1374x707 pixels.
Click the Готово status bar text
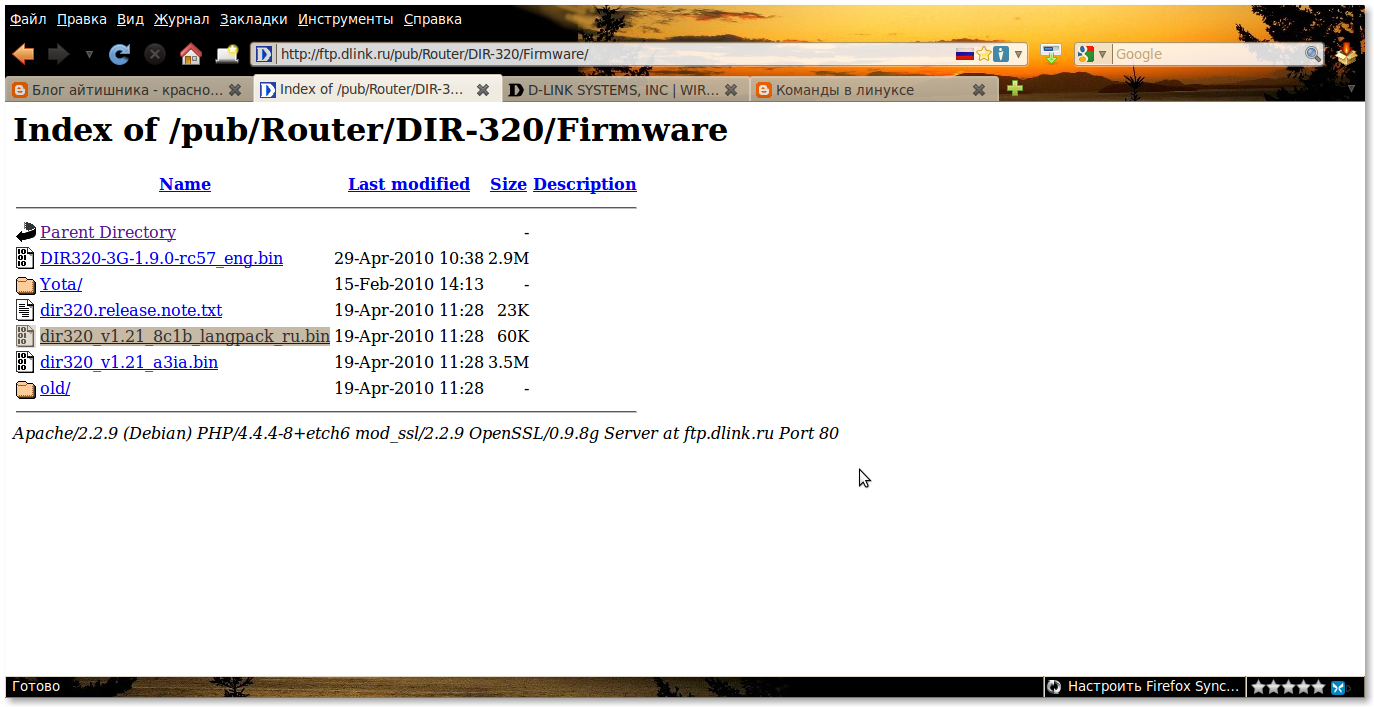click(36, 687)
